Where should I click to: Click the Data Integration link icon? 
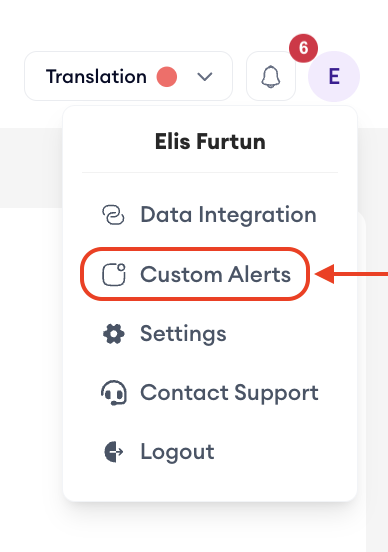113,215
